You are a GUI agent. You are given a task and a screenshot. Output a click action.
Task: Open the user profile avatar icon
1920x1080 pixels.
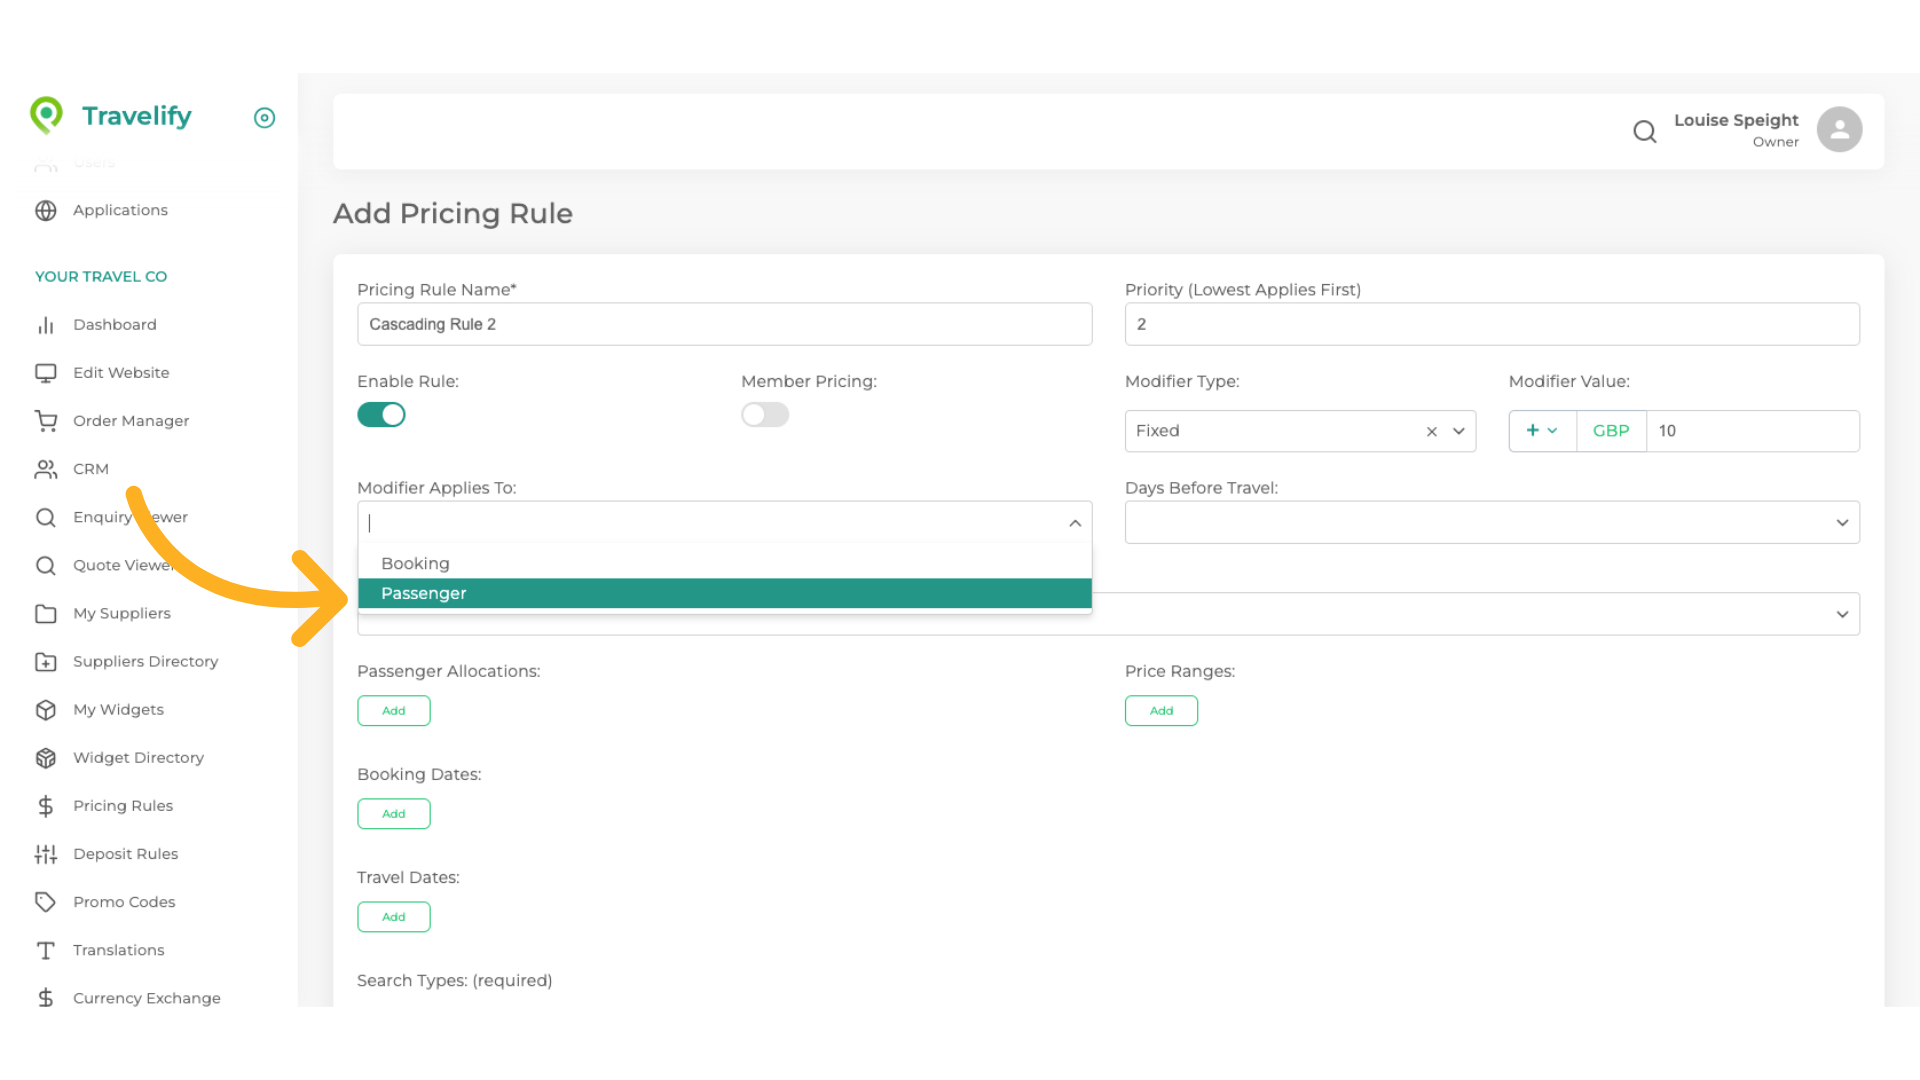pyautogui.click(x=1838, y=130)
